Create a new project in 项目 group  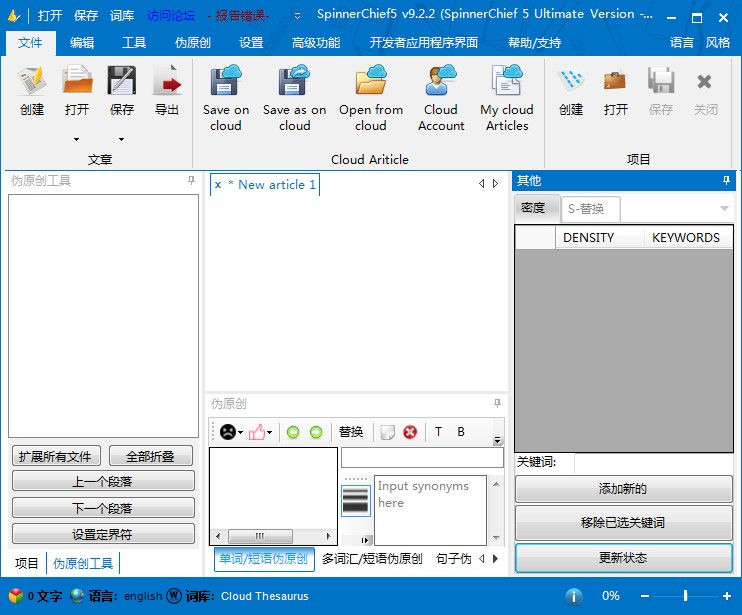(571, 80)
